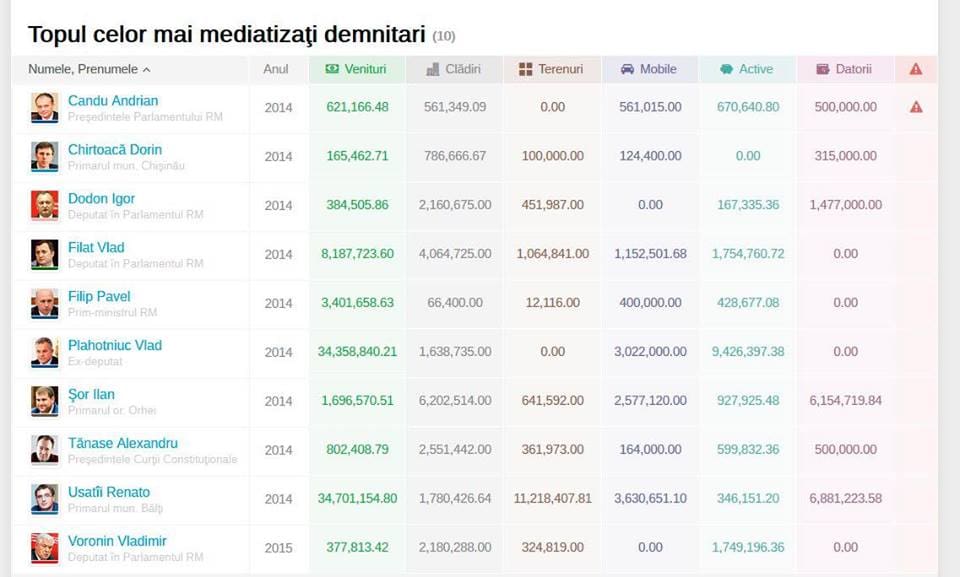Image resolution: width=960 pixels, height=577 pixels.
Task: Click the Clădiri buildings icon in header
Action: pyautogui.click(x=433, y=69)
